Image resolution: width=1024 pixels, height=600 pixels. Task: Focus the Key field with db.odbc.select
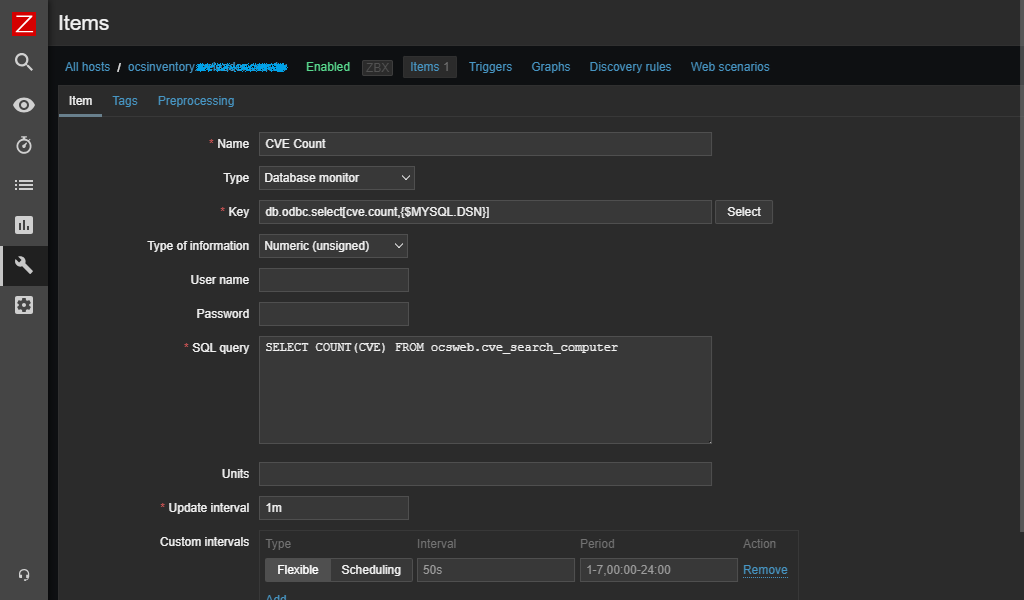coord(485,212)
